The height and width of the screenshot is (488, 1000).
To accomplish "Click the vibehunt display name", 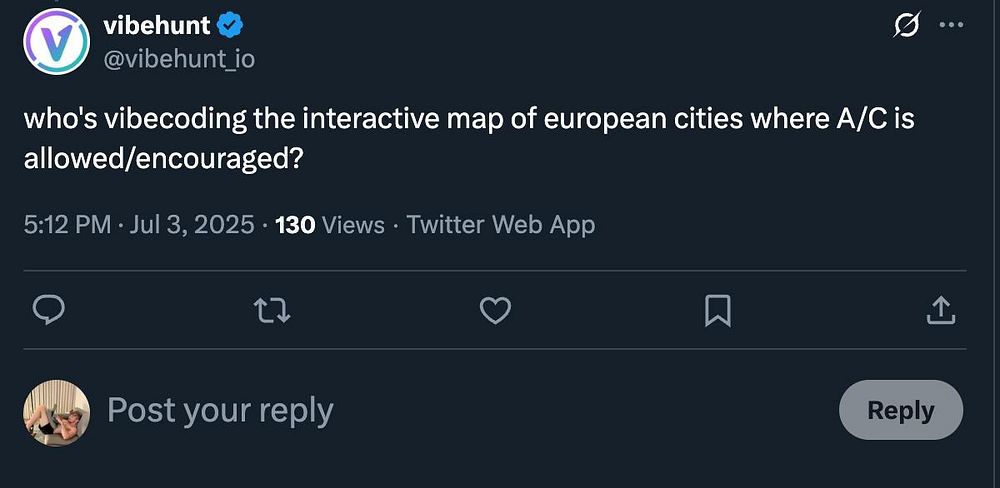I will click(x=157, y=25).
